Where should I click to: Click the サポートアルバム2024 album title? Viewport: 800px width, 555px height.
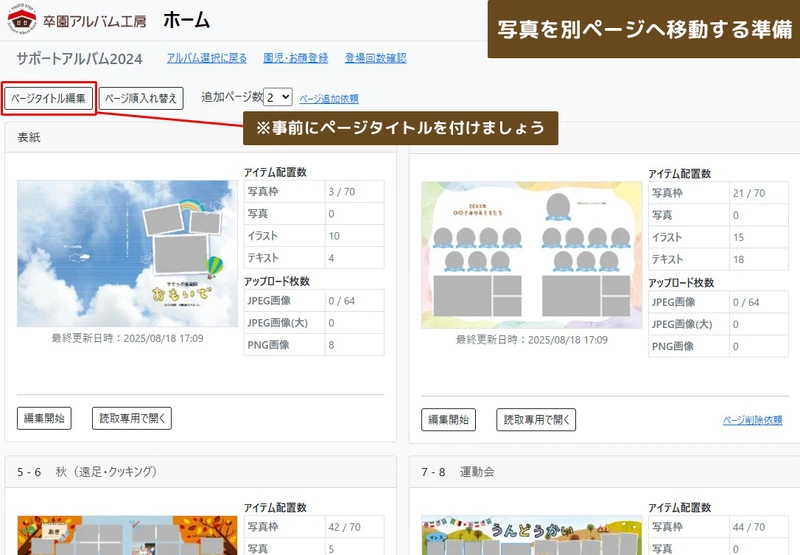[x=79, y=59]
